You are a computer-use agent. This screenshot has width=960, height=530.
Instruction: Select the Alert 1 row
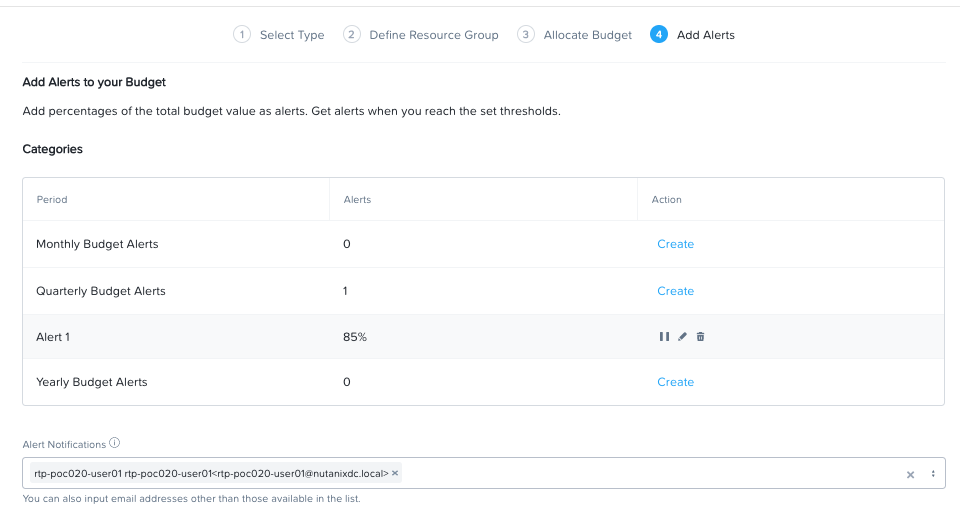pyautogui.click(x=484, y=337)
